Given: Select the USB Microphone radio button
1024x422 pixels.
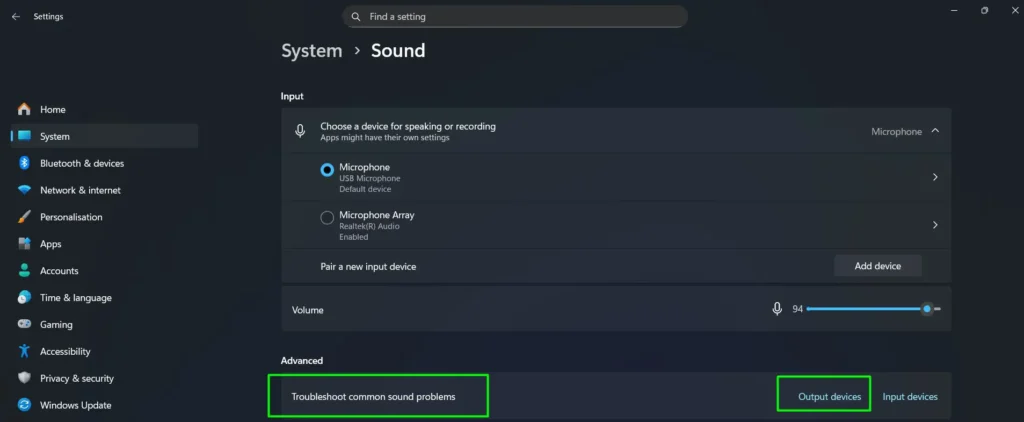Looking at the screenshot, I should coord(327,170).
